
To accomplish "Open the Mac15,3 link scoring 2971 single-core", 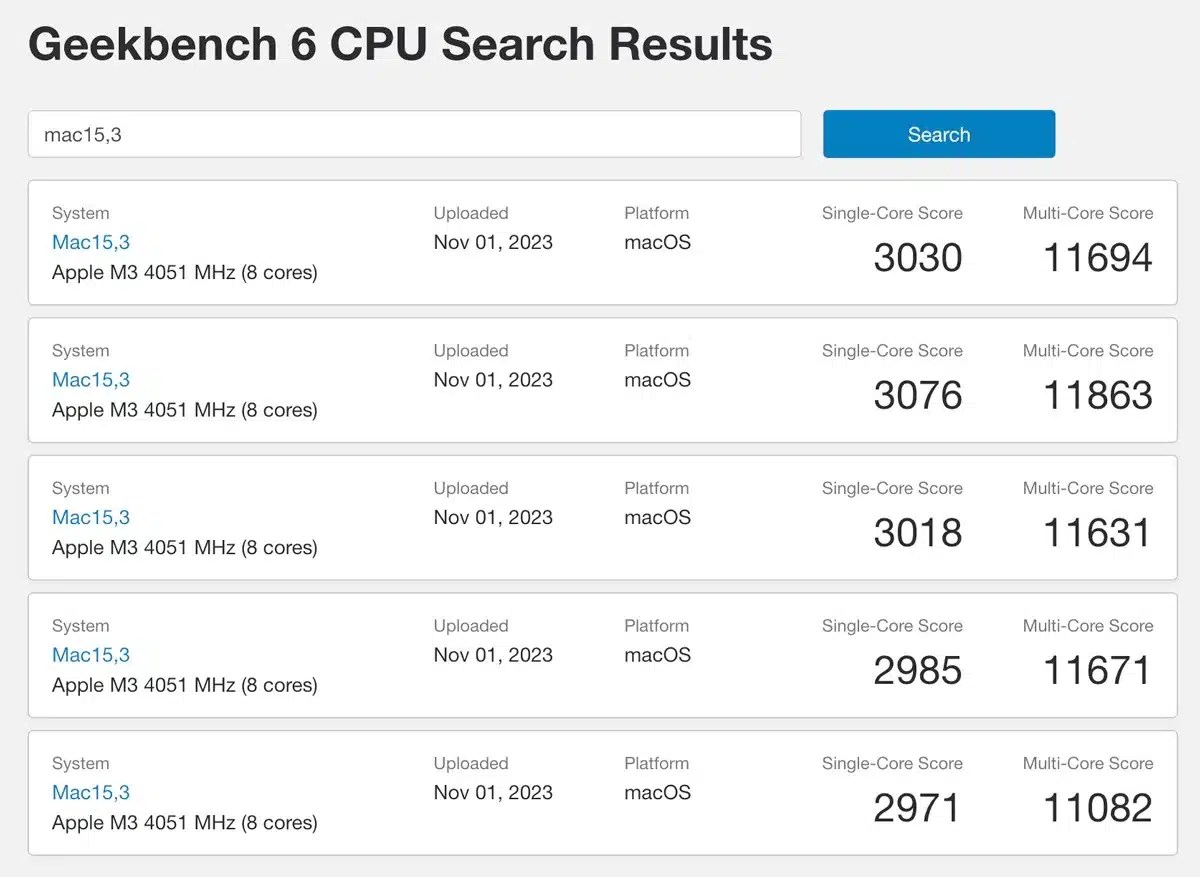I will pos(91,792).
